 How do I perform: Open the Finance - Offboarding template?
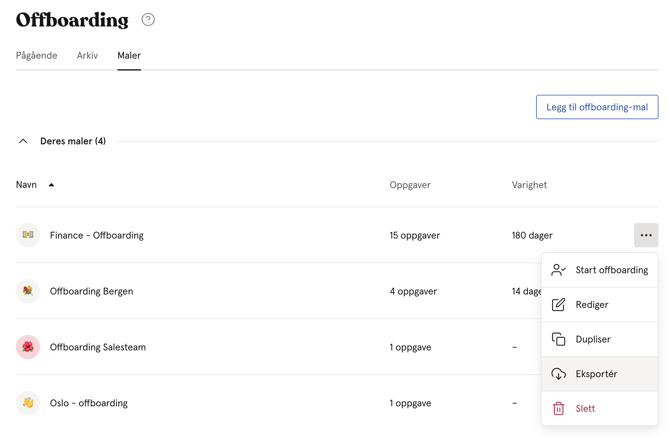pos(97,235)
